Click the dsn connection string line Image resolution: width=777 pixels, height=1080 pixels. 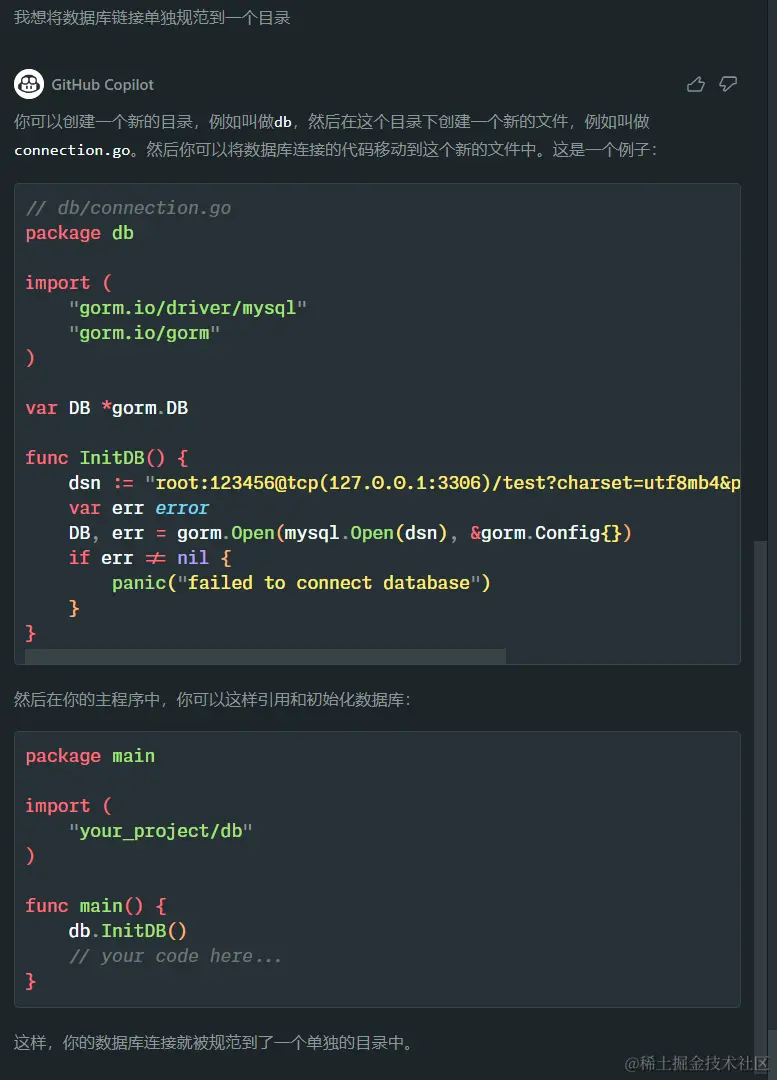point(404,483)
